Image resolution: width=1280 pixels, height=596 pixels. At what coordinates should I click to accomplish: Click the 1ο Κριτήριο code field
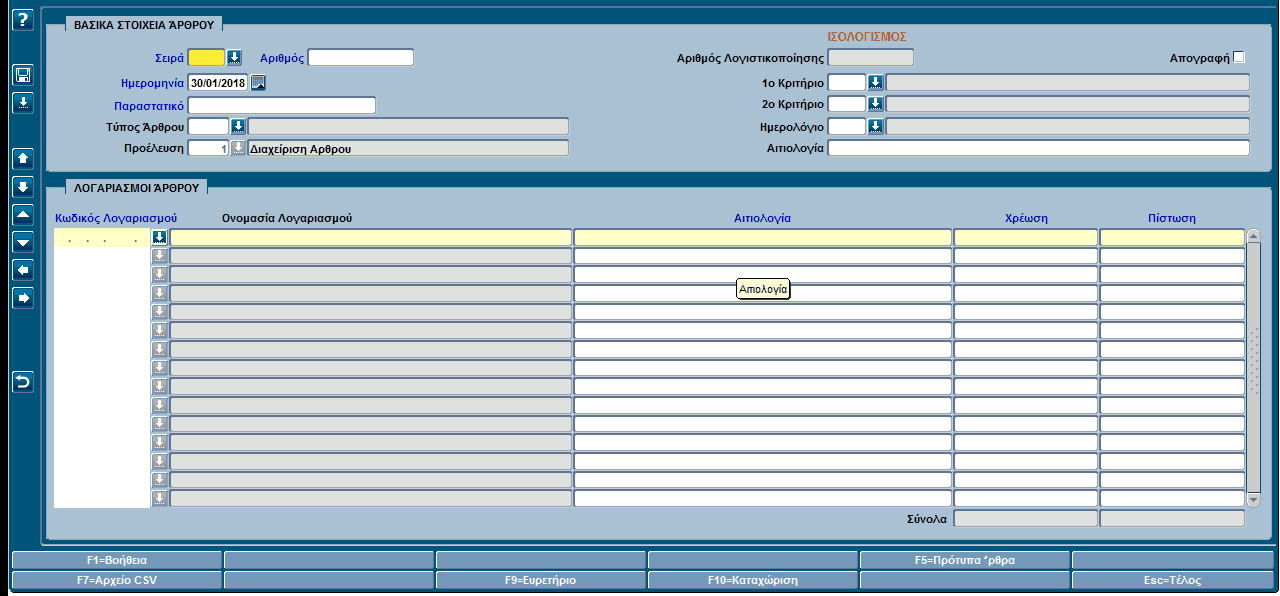[847, 82]
